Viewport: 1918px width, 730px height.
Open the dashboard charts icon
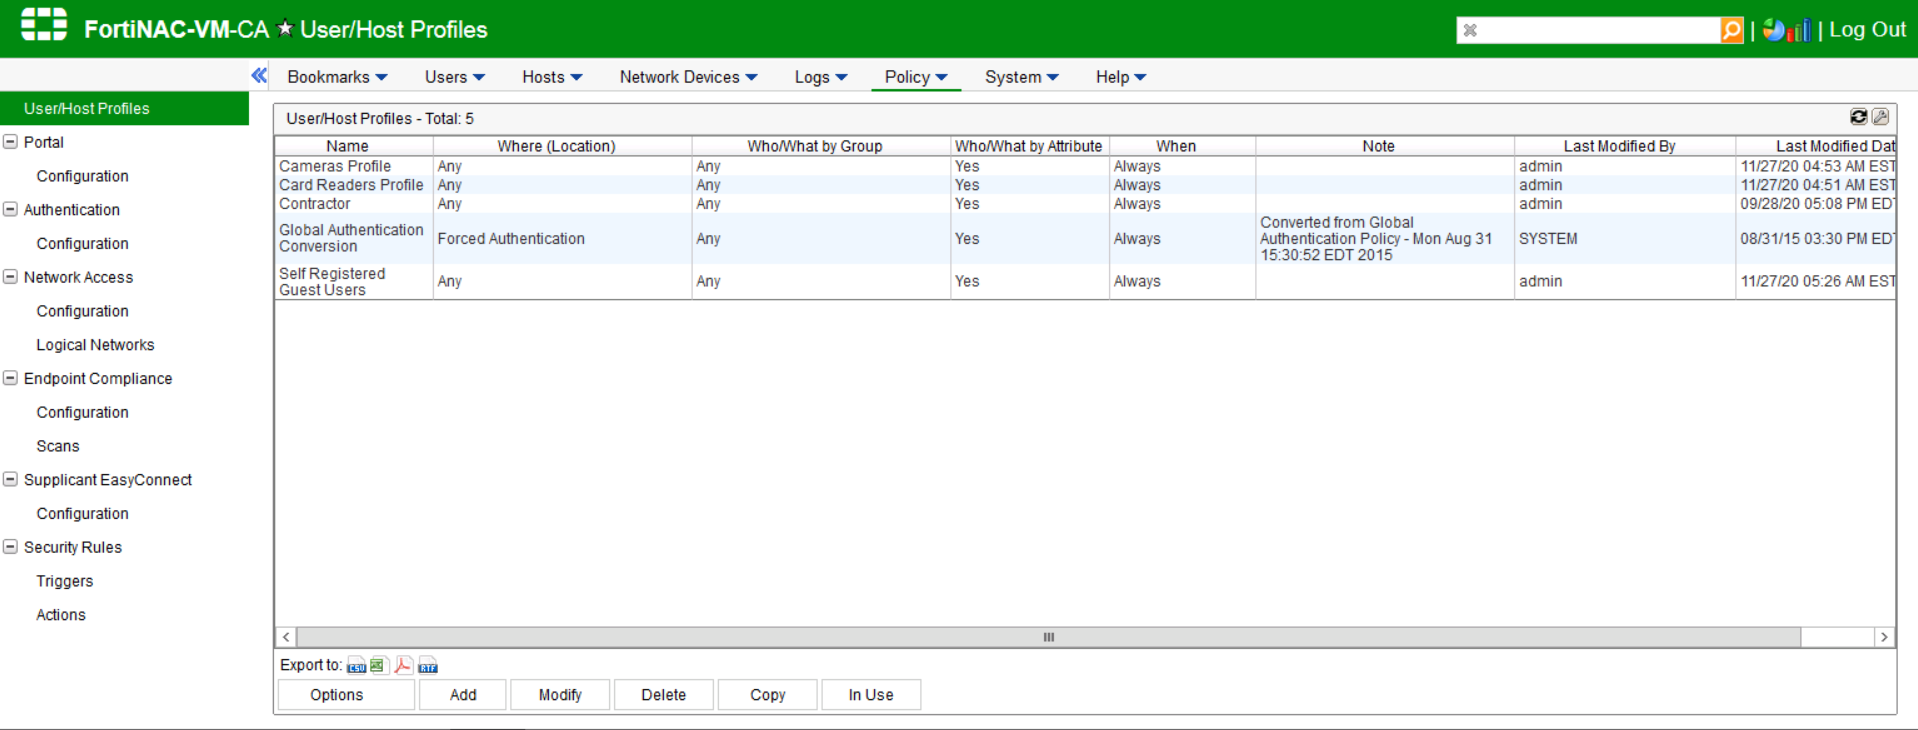[x=1786, y=30]
